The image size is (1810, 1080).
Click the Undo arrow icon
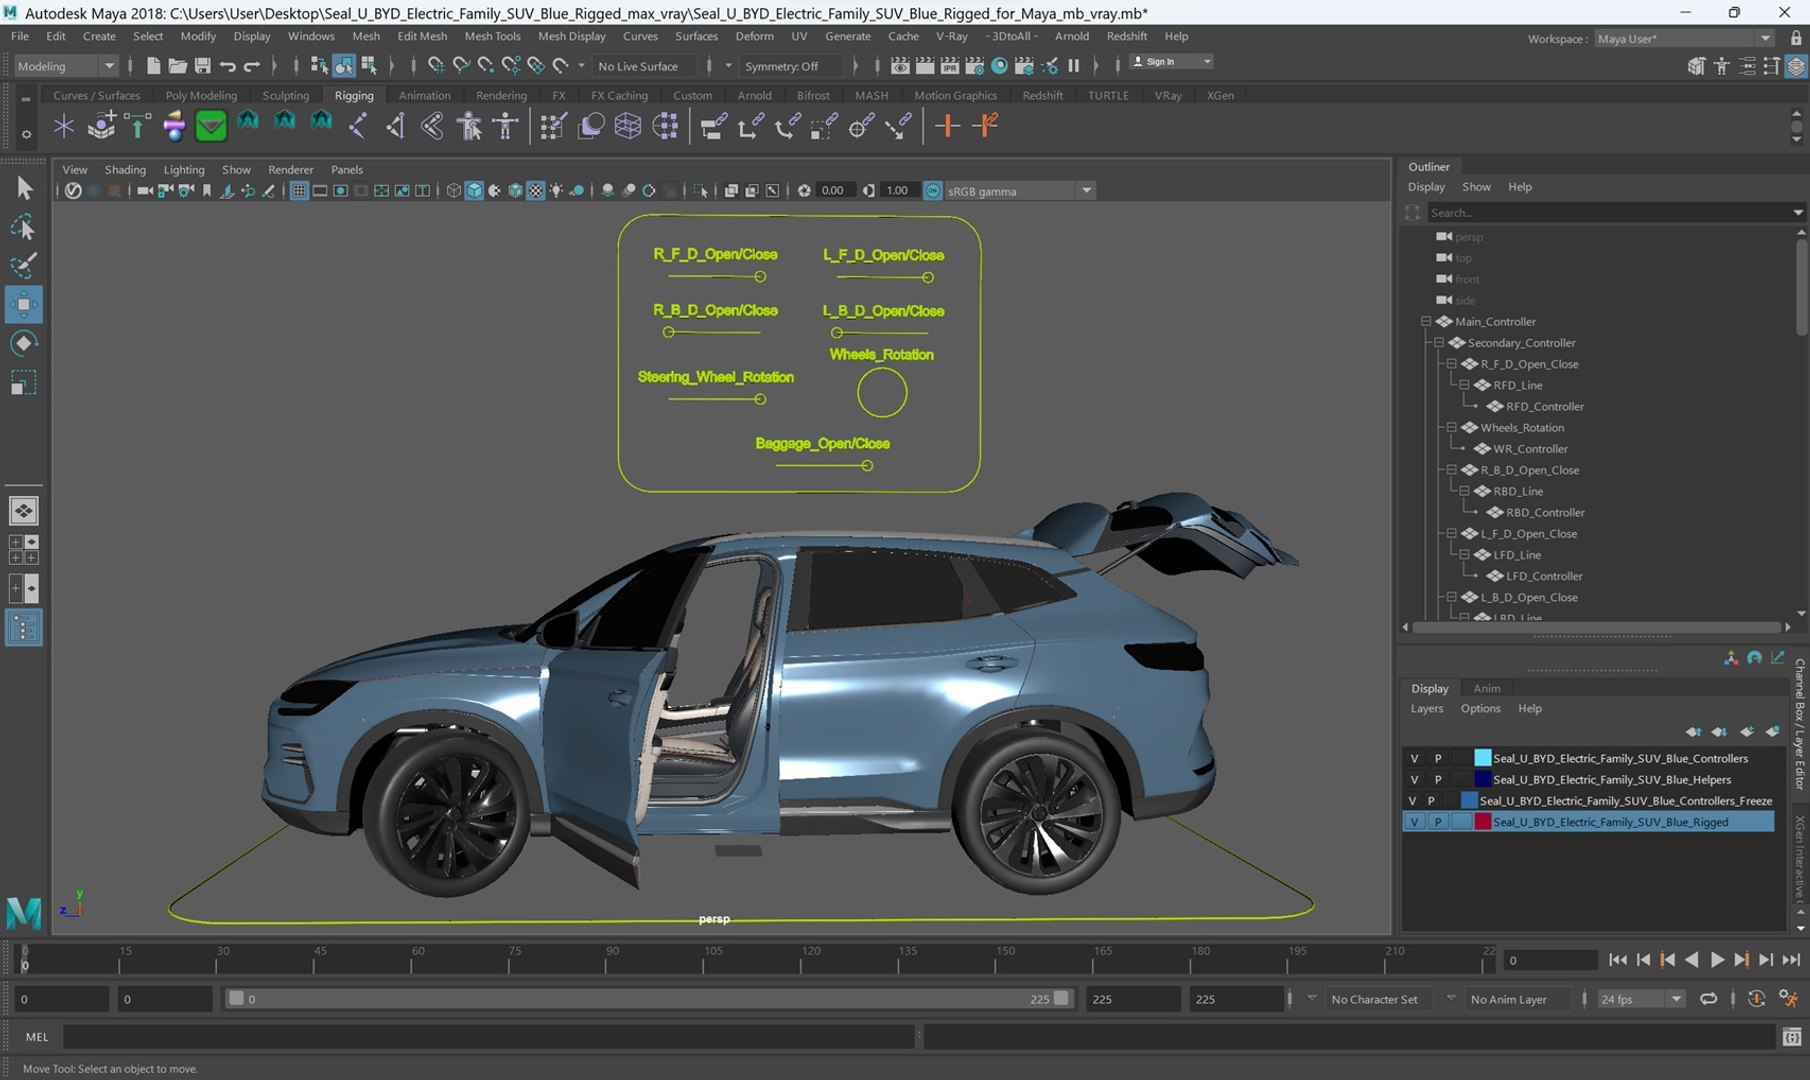(x=227, y=66)
